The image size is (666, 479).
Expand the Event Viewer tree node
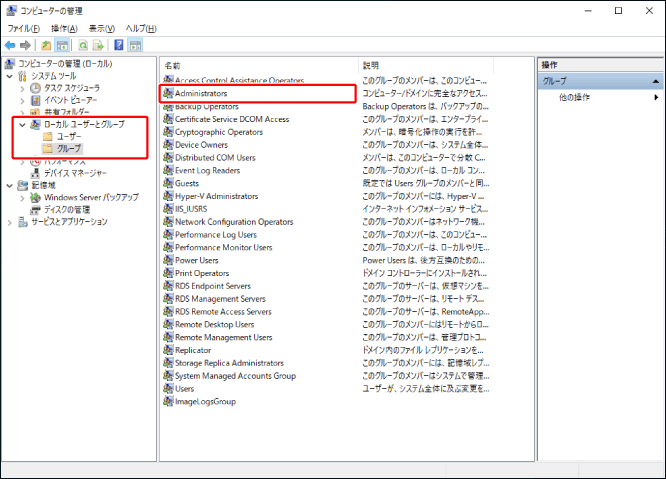(22, 100)
